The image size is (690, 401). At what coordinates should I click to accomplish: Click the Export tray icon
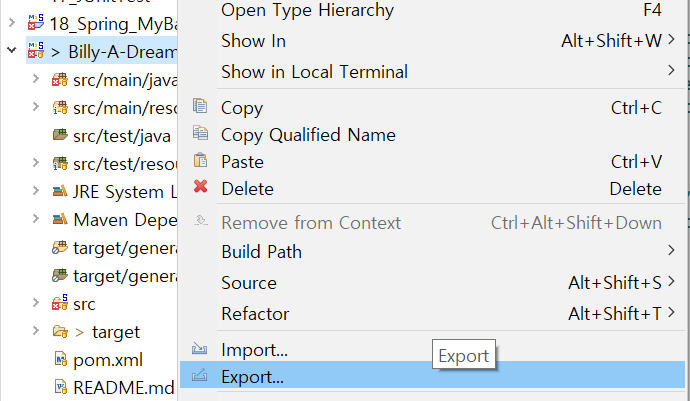pos(199,375)
